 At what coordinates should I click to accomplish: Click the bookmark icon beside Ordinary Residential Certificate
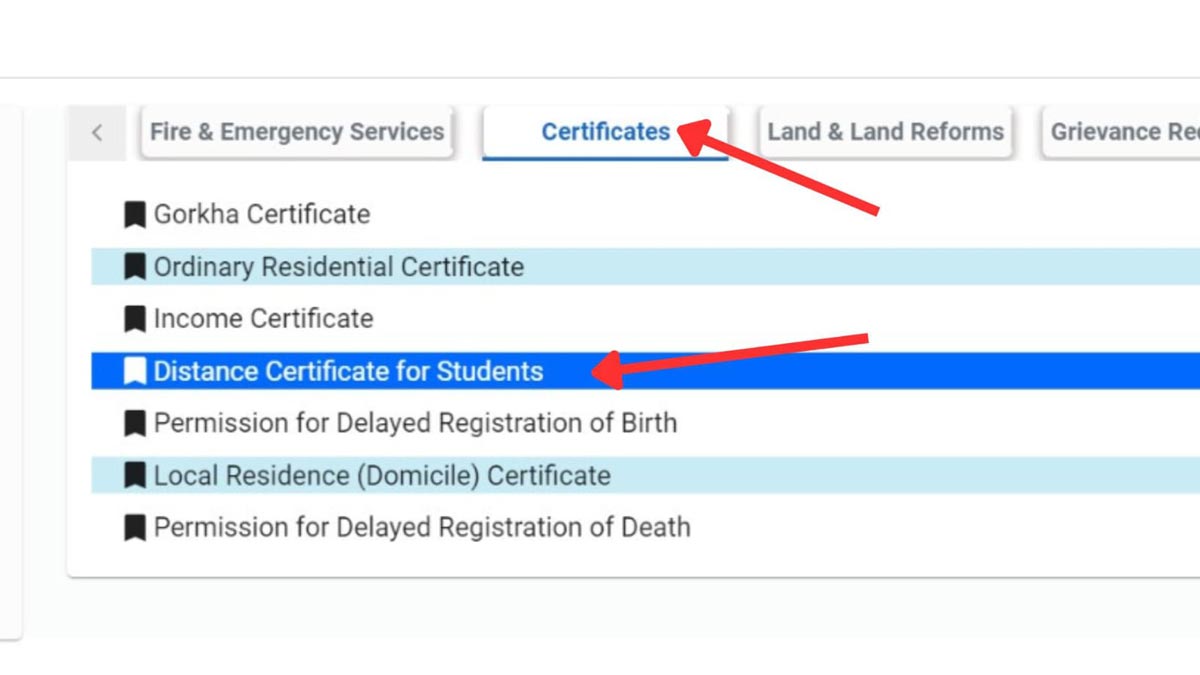pos(134,266)
